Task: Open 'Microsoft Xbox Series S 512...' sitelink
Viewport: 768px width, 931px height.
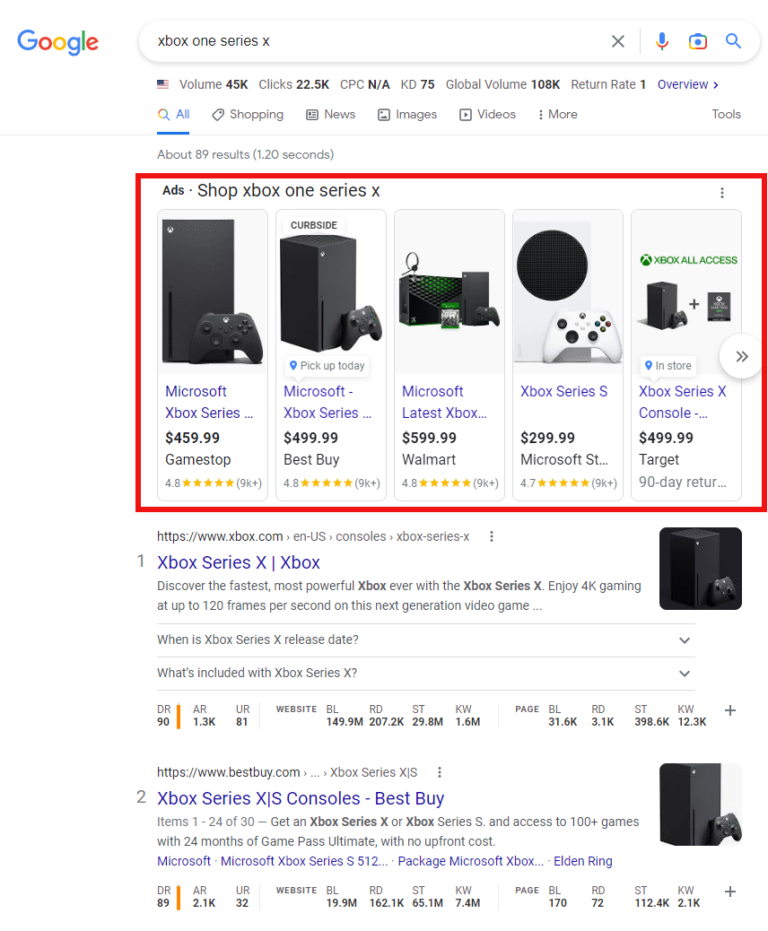Action: (304, 861)
